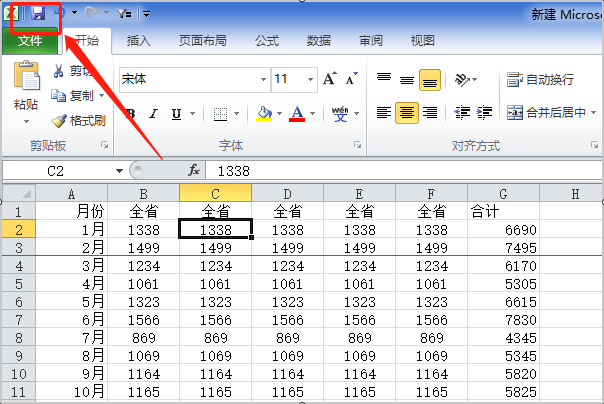Toggle align text right
Image resolution: width=604 pixels, height=404 pixels.
click(x=430, y=112)
